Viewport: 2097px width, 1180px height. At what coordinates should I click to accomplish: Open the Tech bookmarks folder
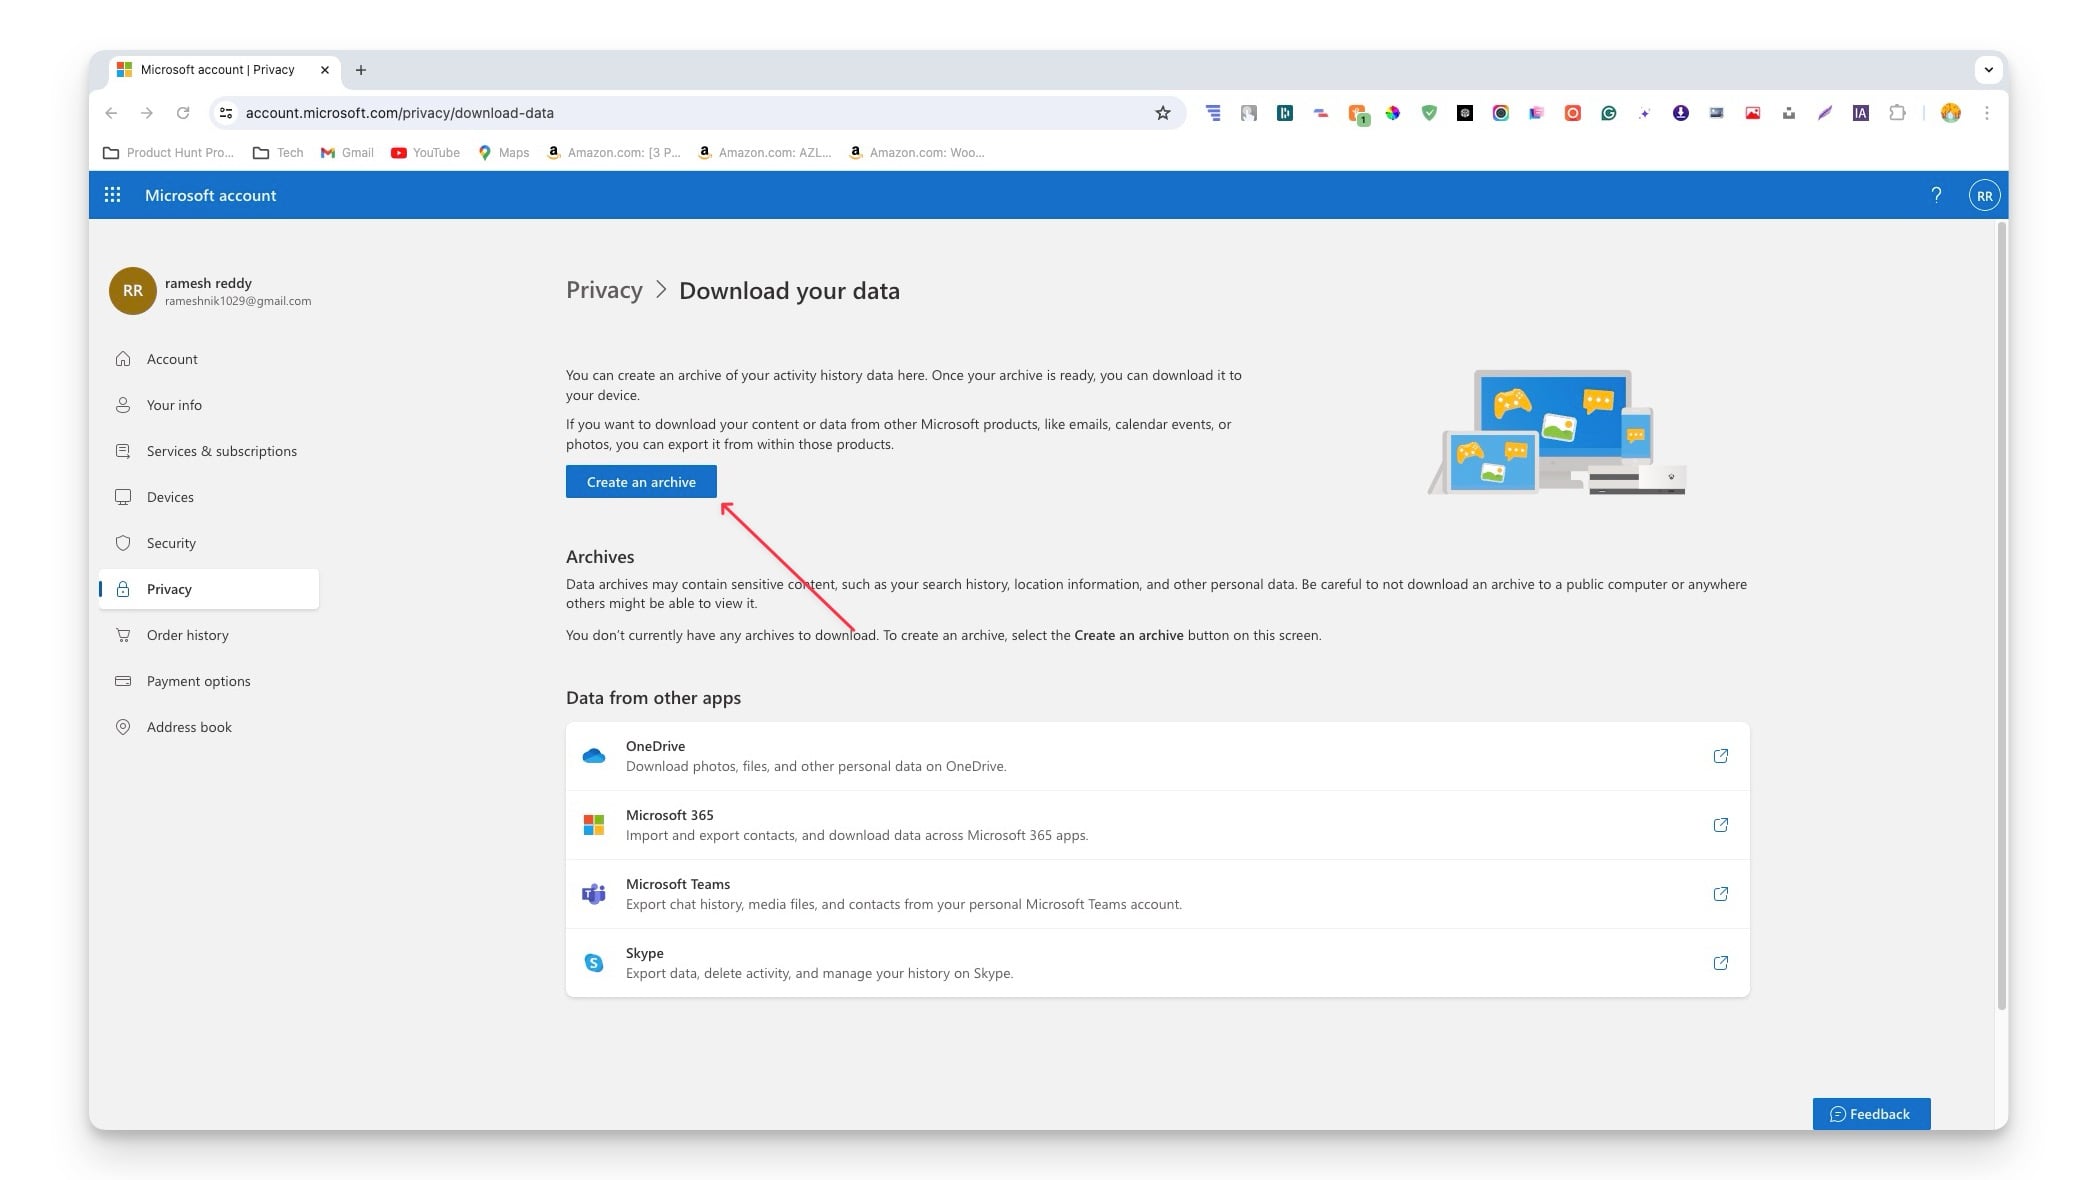278,153
